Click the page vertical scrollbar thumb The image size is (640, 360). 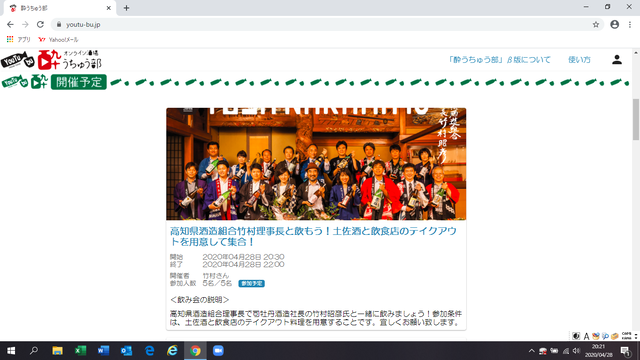(x=636, y=119)
